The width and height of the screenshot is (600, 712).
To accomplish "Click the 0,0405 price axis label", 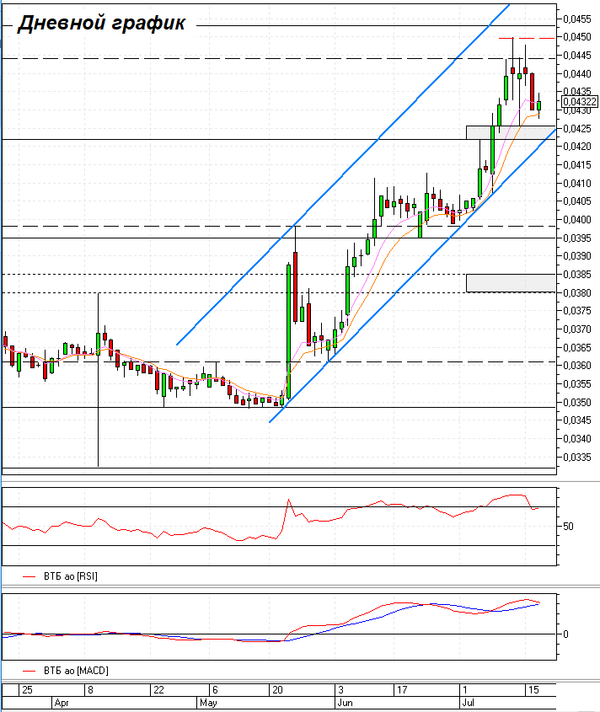I will [x=577, y=201].
